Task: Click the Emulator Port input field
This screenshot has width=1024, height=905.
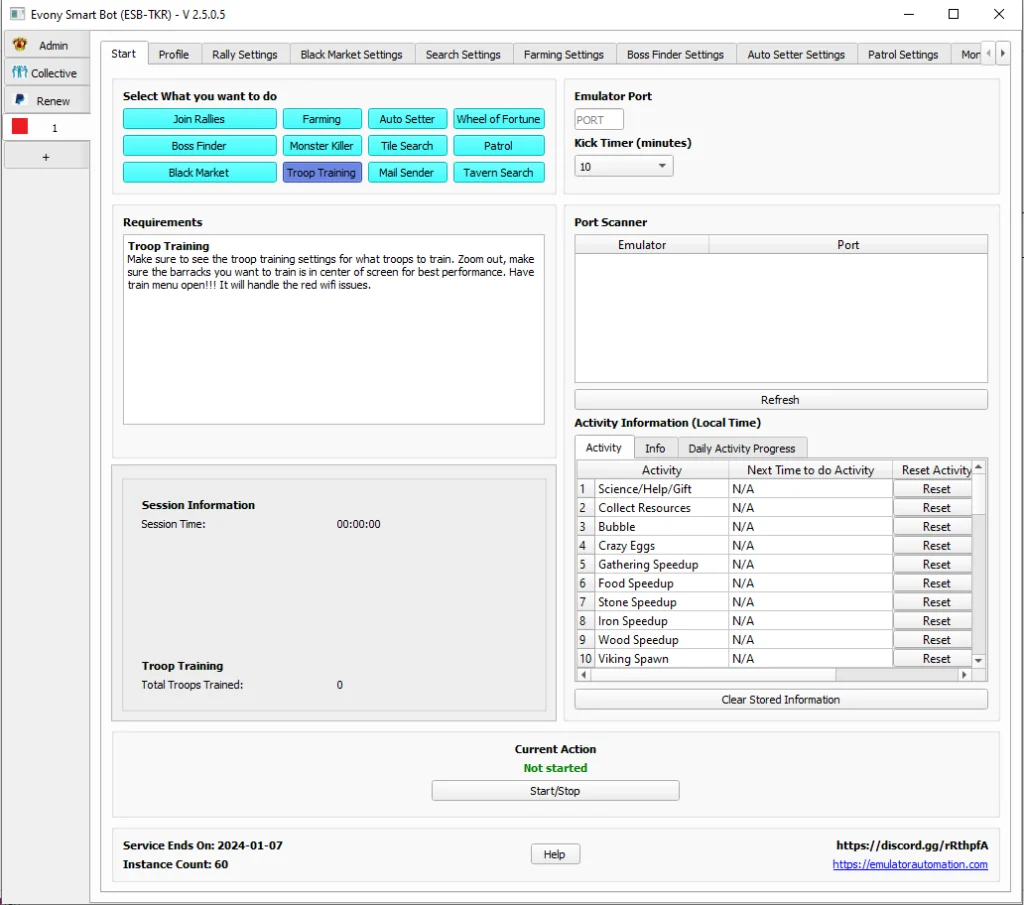Action: [599, 120]
